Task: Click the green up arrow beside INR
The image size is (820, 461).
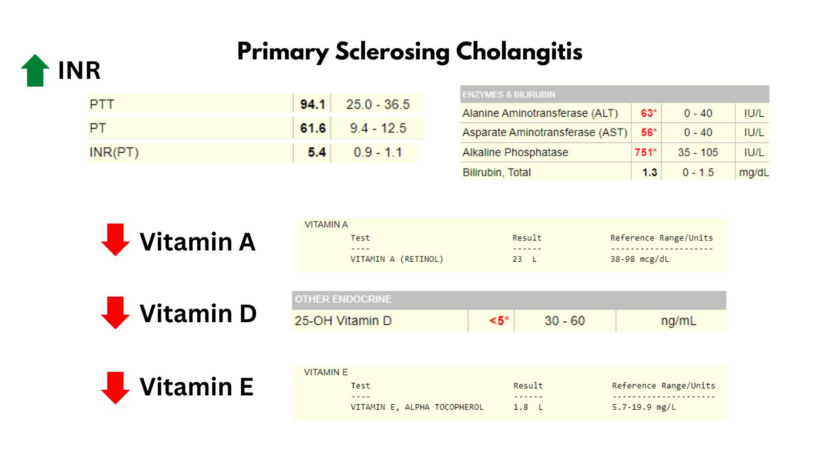Action: (35, 70)
